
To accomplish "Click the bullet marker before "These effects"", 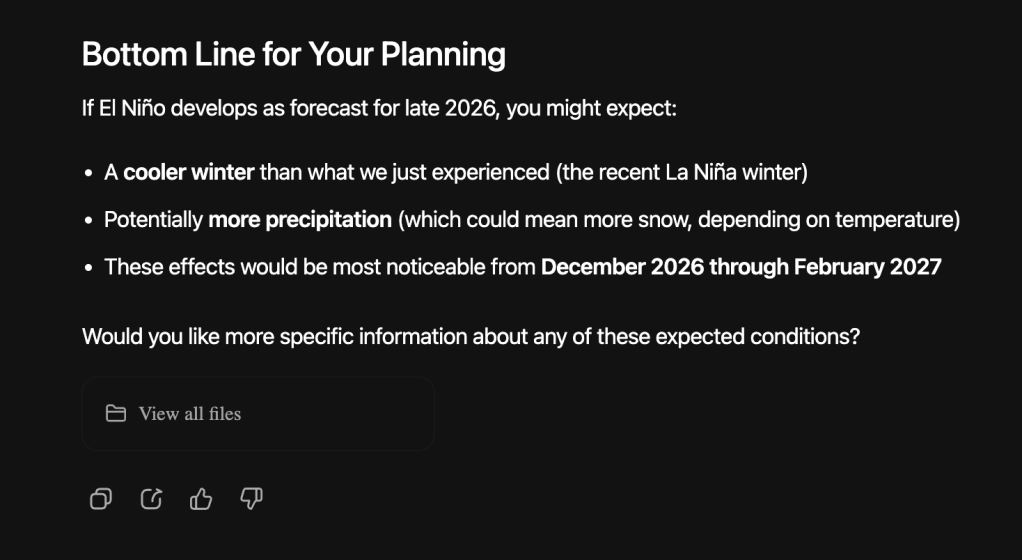I will click(90, 268).
